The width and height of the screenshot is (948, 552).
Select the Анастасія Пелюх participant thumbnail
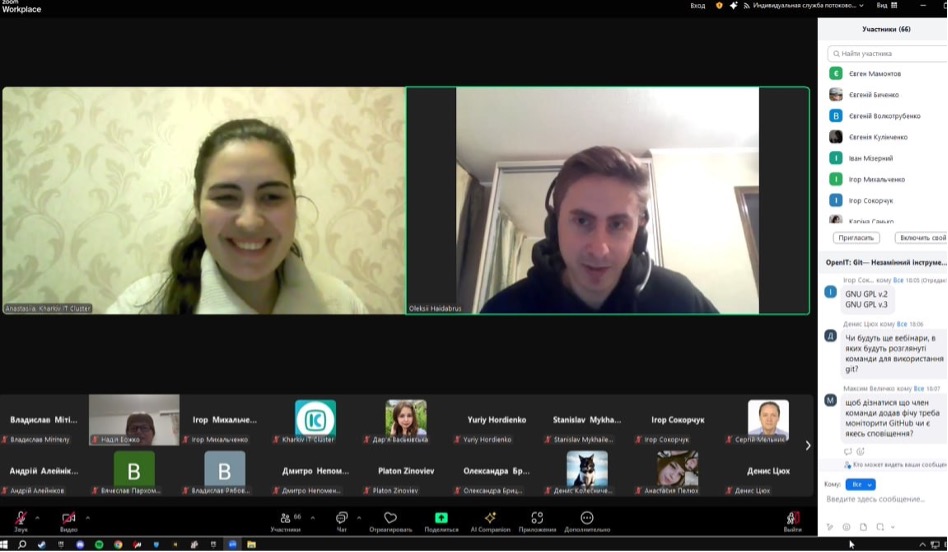click(677, 472)
